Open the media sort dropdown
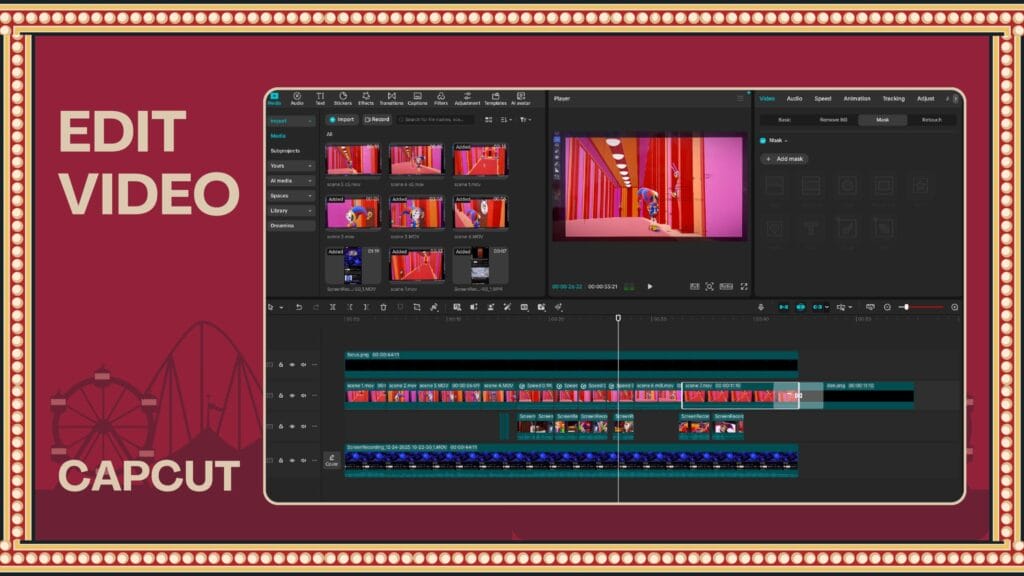 point(506,120)
